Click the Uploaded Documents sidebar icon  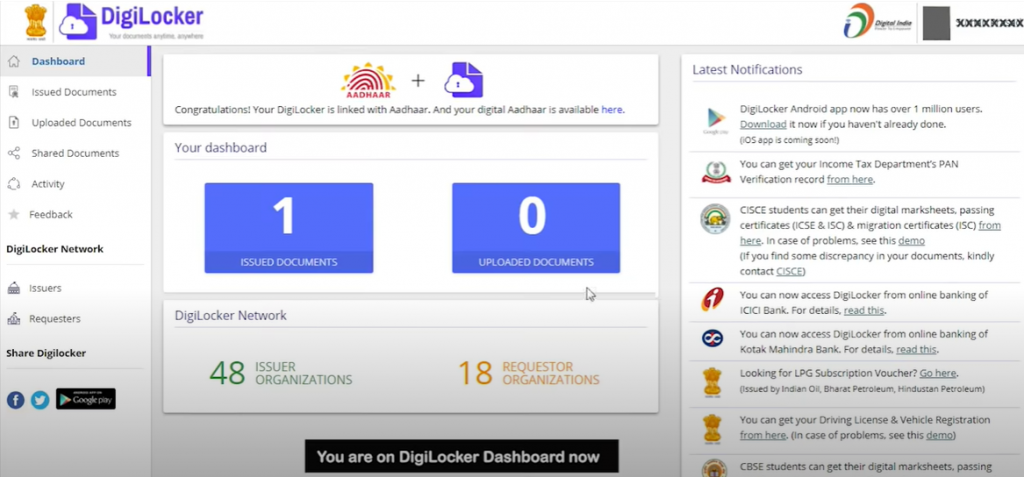(14, 123)
